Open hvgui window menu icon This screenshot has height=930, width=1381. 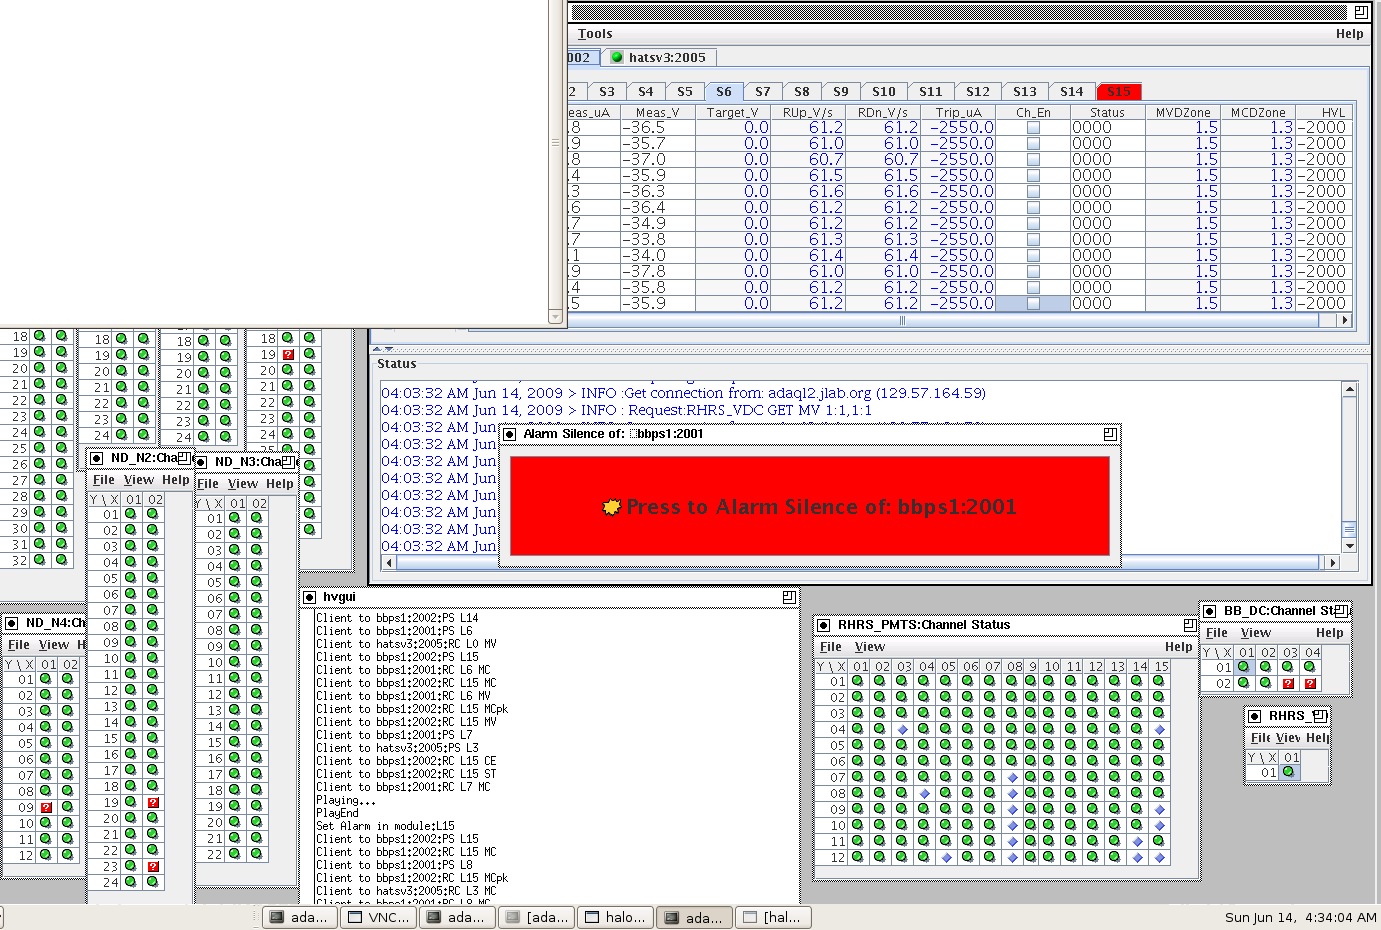[310, 597]
